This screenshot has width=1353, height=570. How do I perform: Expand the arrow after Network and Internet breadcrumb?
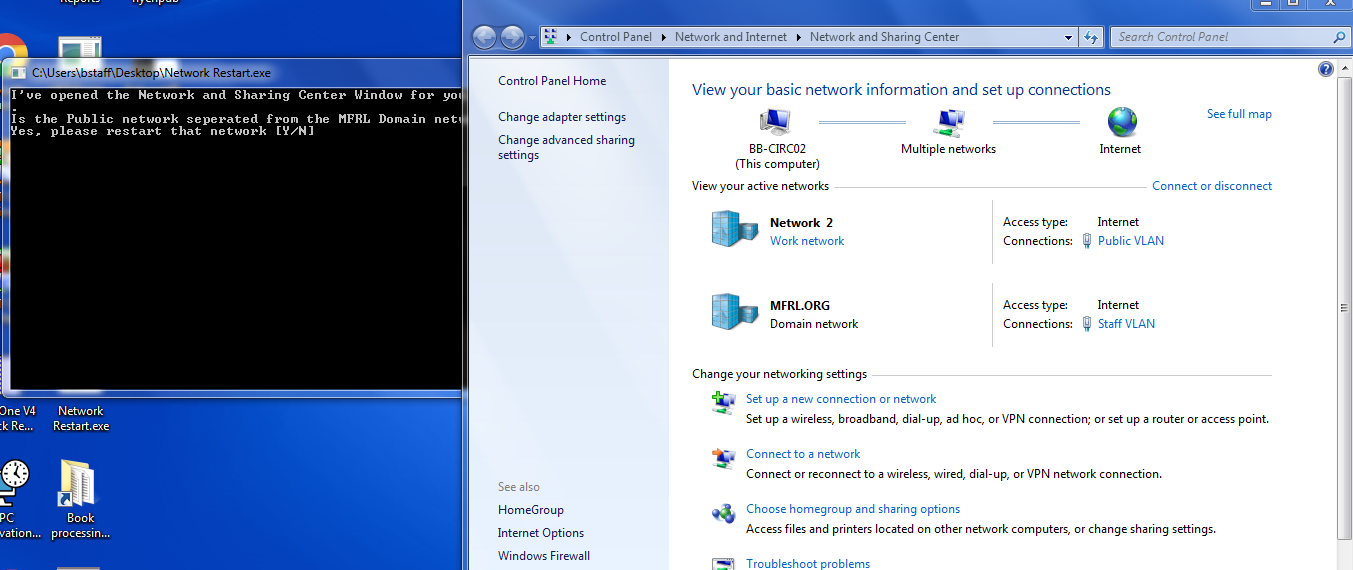pos(798,37)
